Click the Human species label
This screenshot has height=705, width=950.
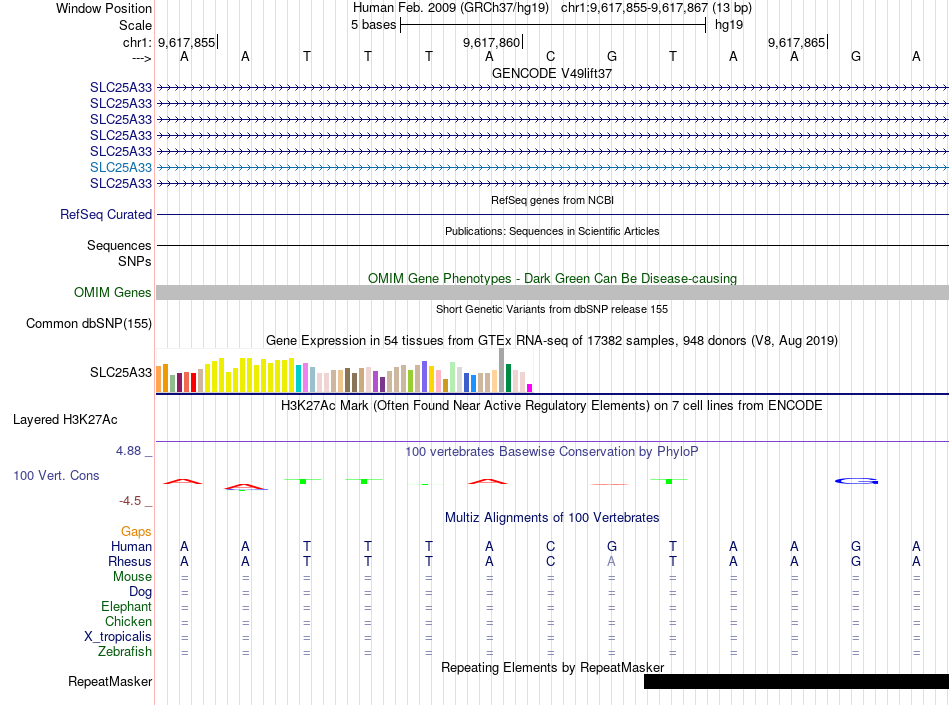pyautogui.click(x=131, y=546)
